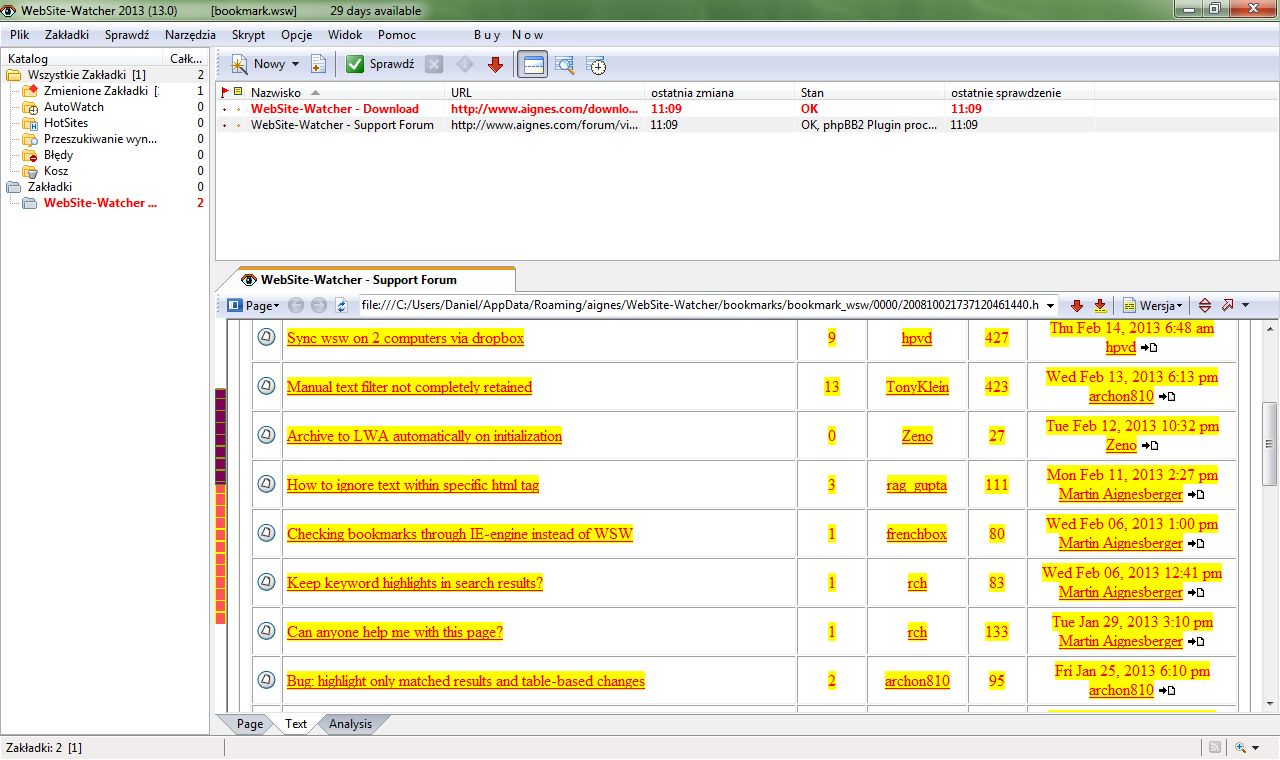Switch to the Analysis bottom tab

[350, 724]
